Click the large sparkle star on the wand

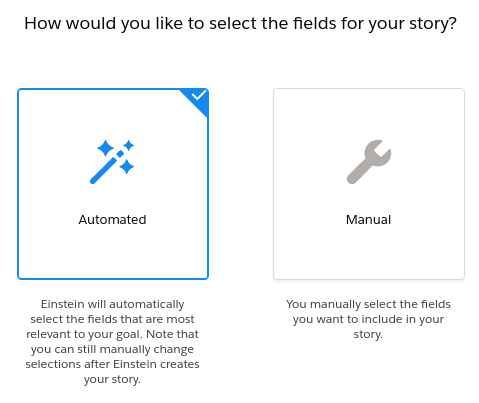[x=106, y=148]
